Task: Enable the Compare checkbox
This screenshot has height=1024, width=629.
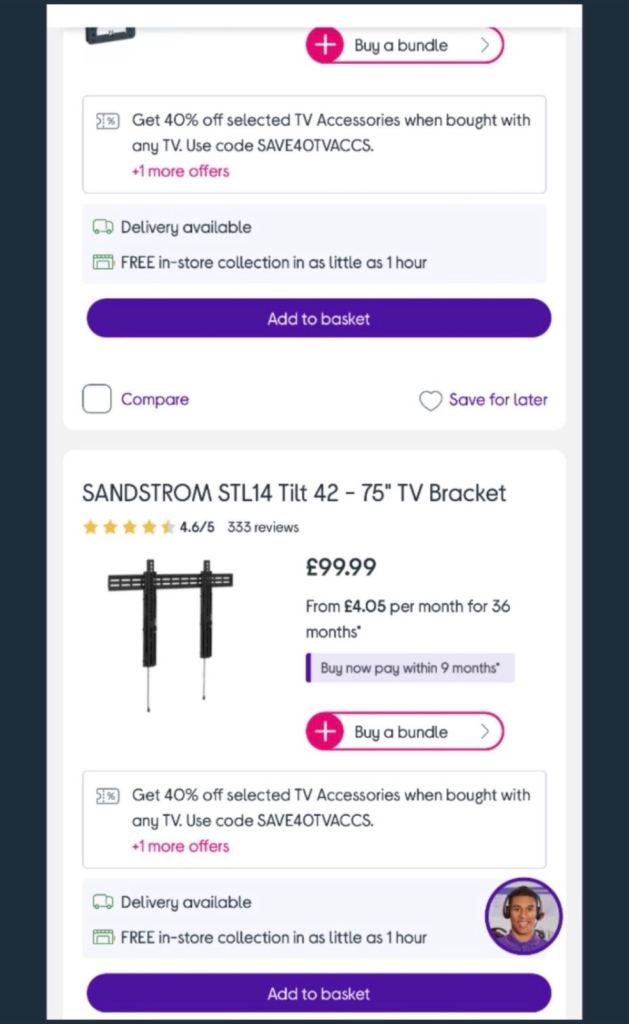Action: (96, 398)
